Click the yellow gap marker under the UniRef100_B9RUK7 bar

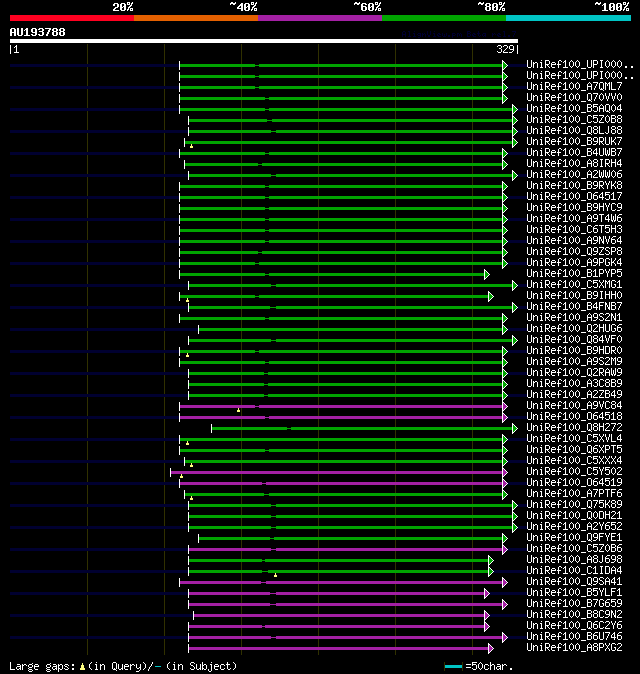192,147
